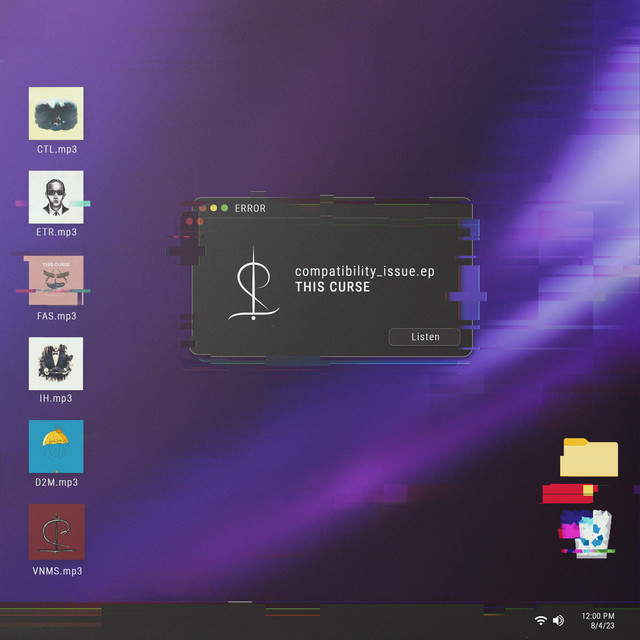The image size is (640, 640).
Task: Open the yellow folder on the desktop
Action: (x=589, y=458)
